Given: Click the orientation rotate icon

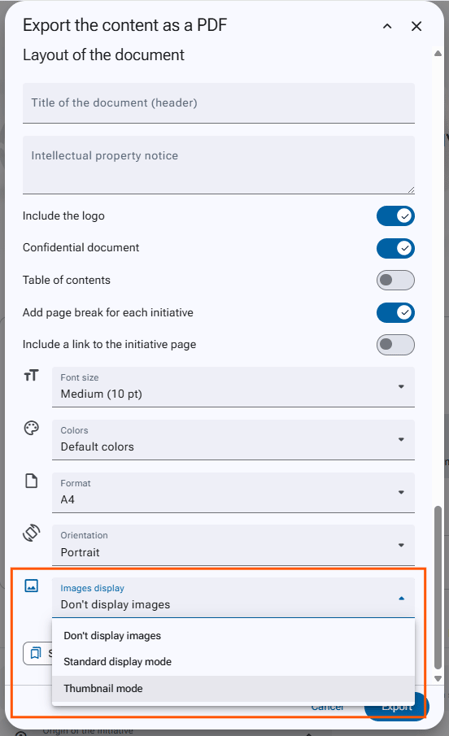Looking at the screenshot, I should (x=31, y=533).
